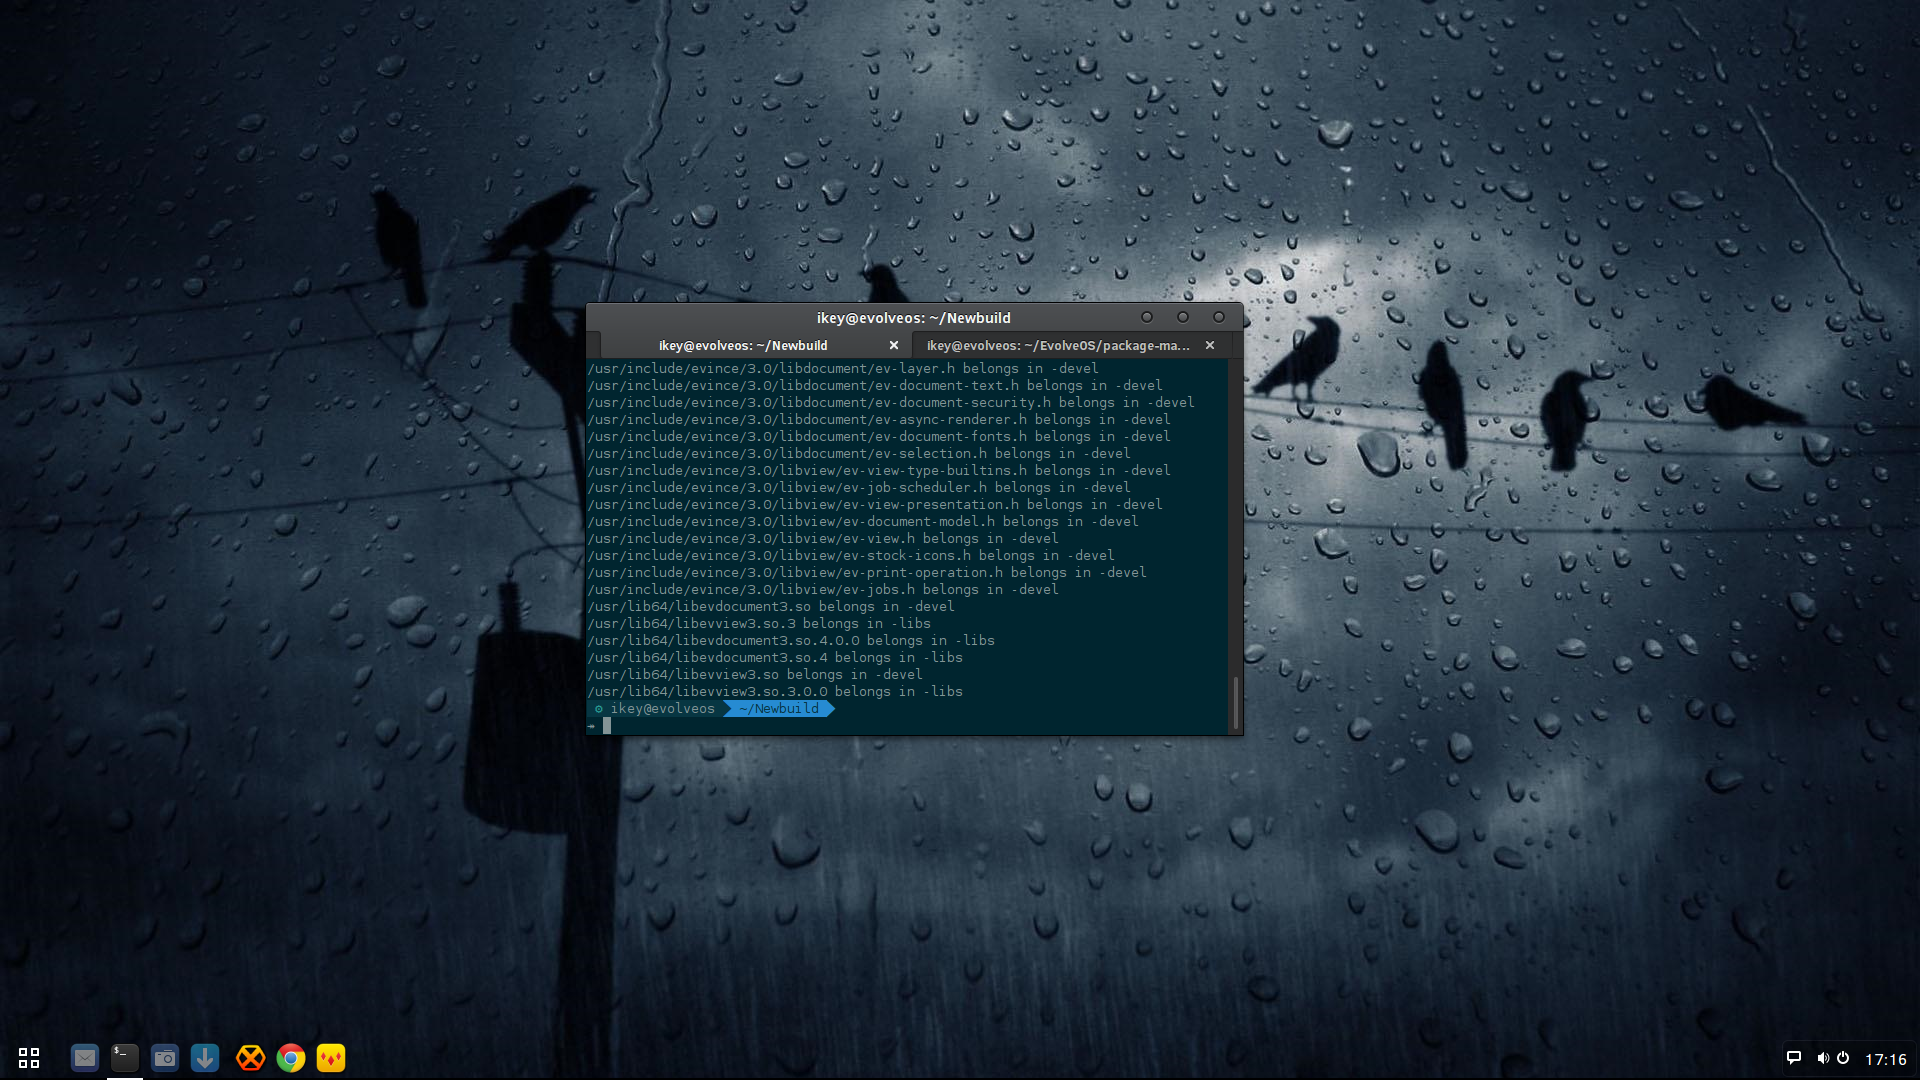Screen dimensions: 1920x1080
Task: Open the notifications speech bubble icon
Action: point(1794,1058)
